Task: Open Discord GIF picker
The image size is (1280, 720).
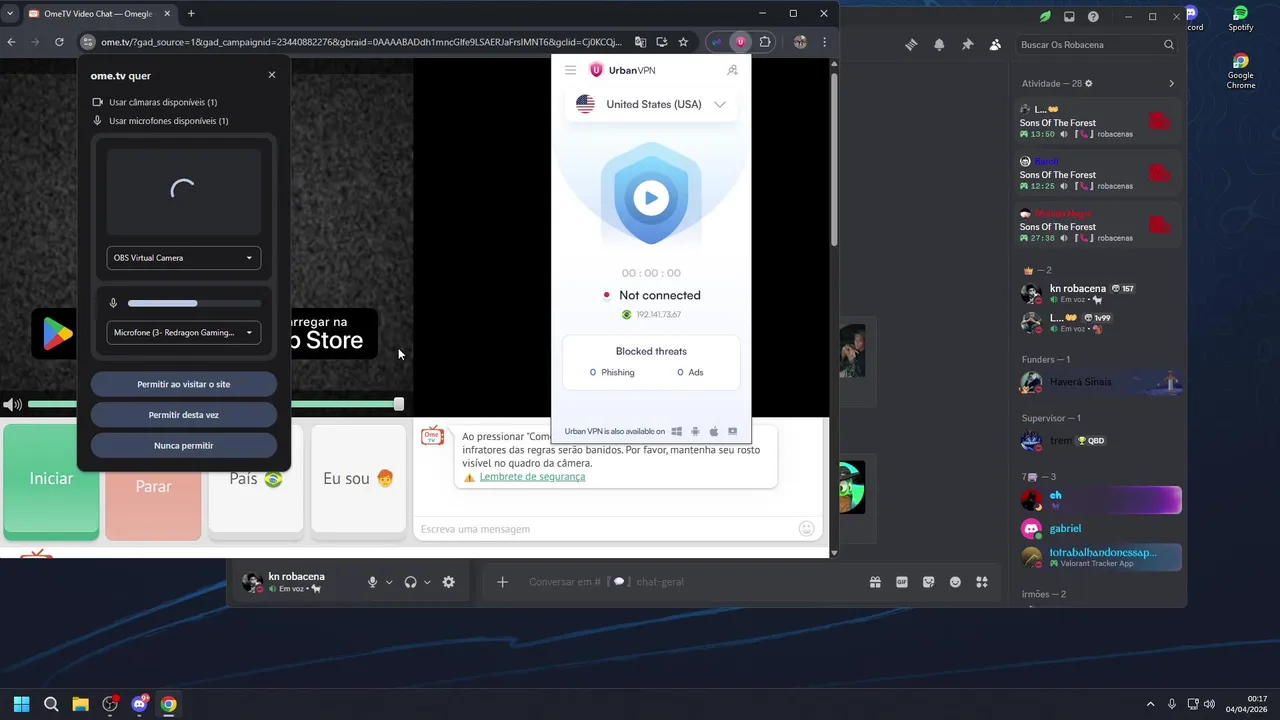Action: 902,582
